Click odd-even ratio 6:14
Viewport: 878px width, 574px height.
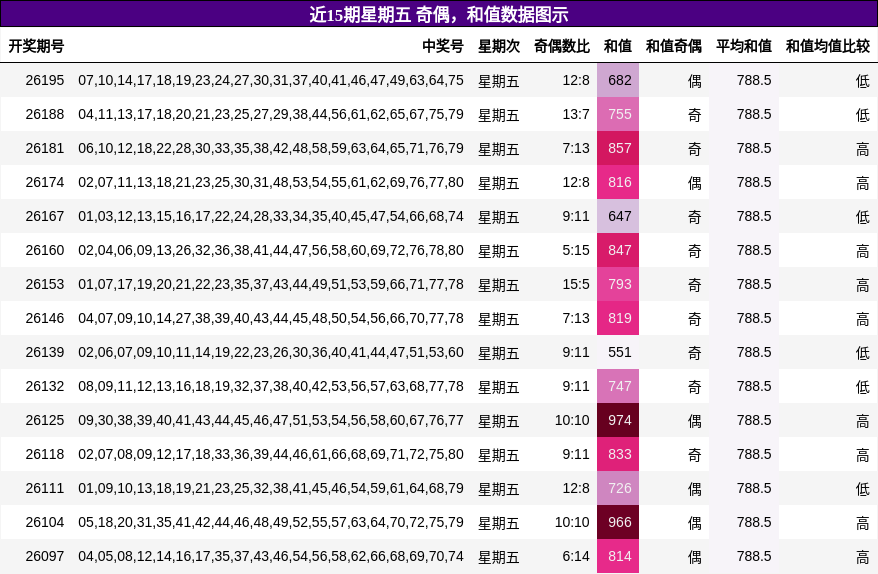pyautogui.click(x=576, y=556)
